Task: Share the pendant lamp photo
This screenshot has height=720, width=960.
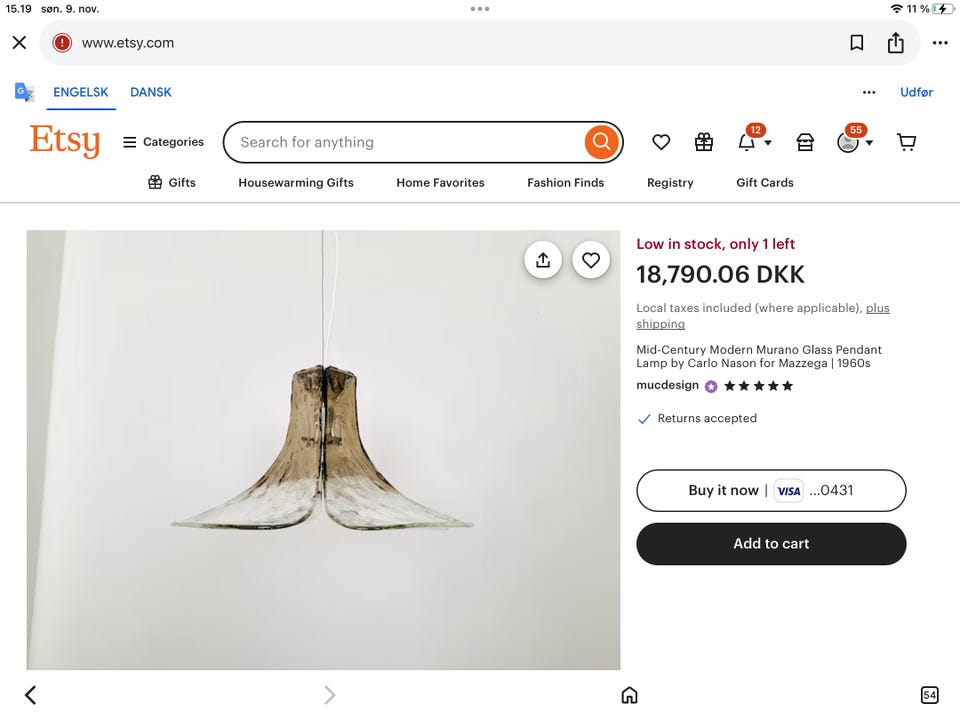Action: click(542, 259)
